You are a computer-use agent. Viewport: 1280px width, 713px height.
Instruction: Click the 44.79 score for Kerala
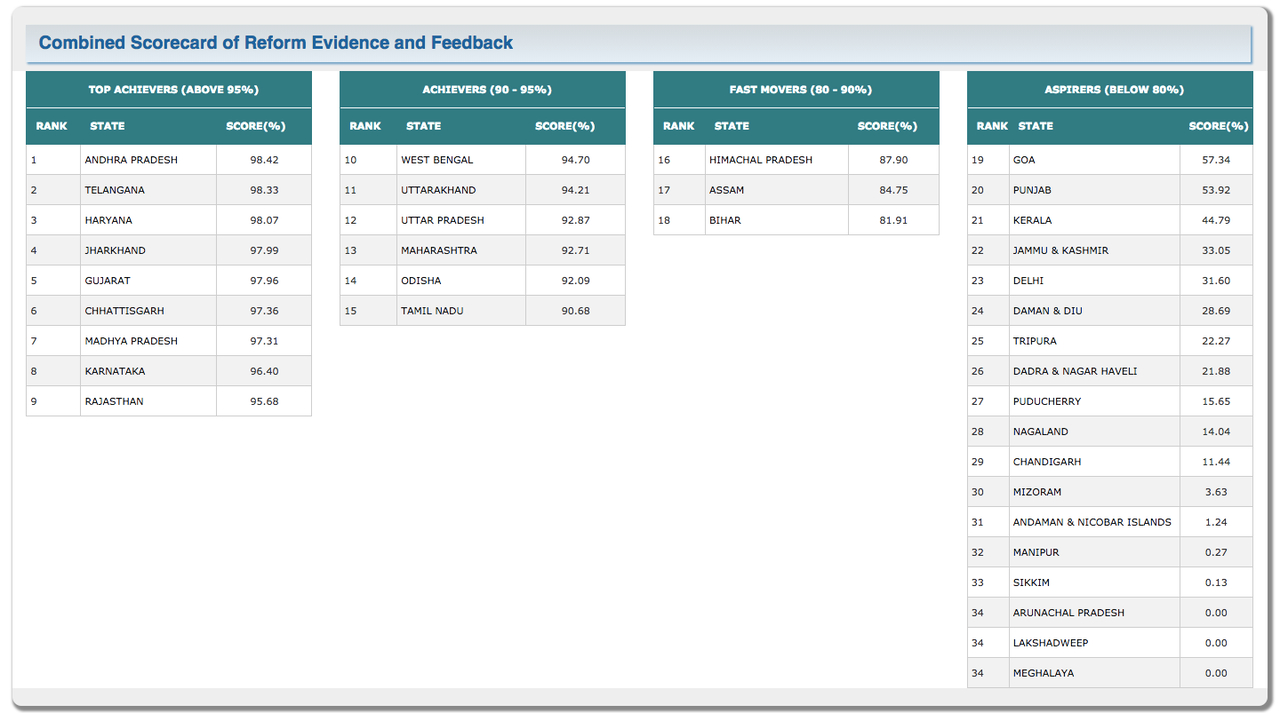[1216, 220]
